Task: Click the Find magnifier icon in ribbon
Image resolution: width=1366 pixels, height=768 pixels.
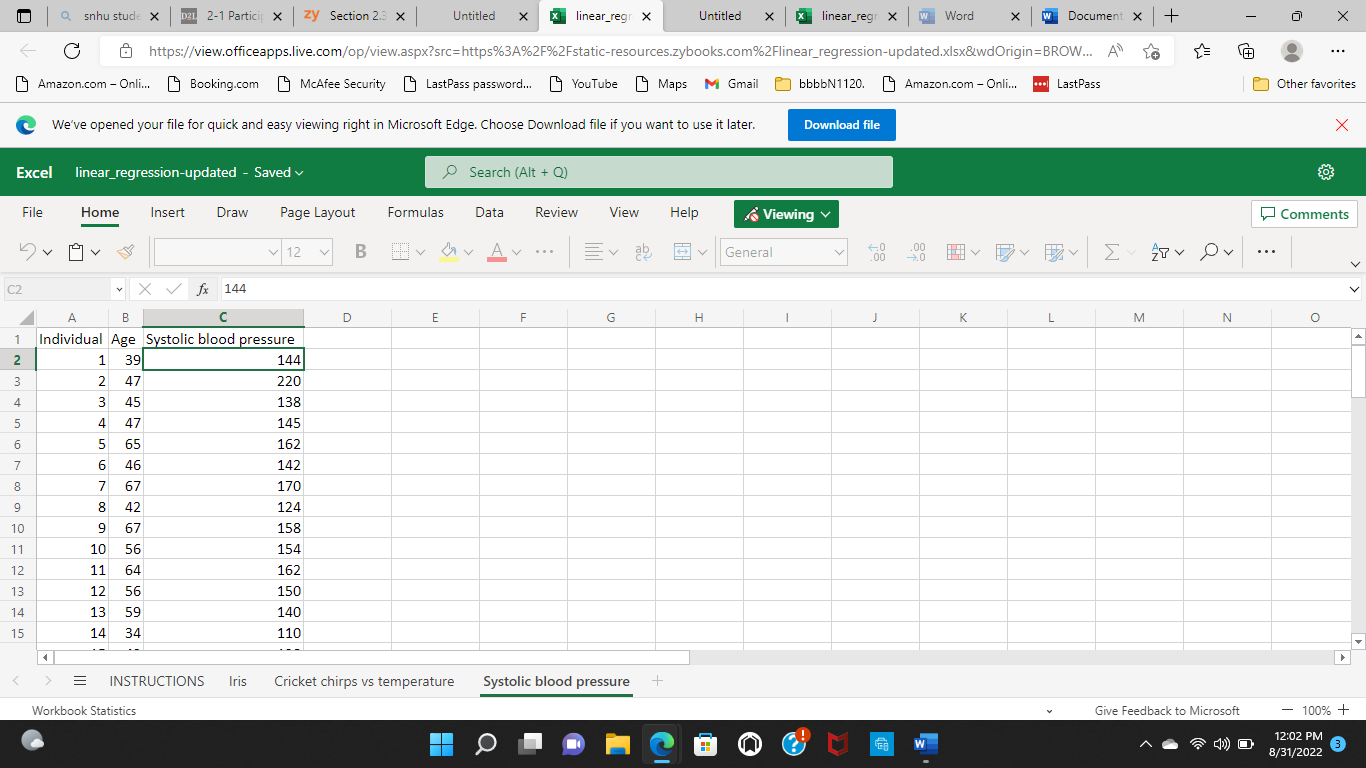Action: [x=1210, y=252]
